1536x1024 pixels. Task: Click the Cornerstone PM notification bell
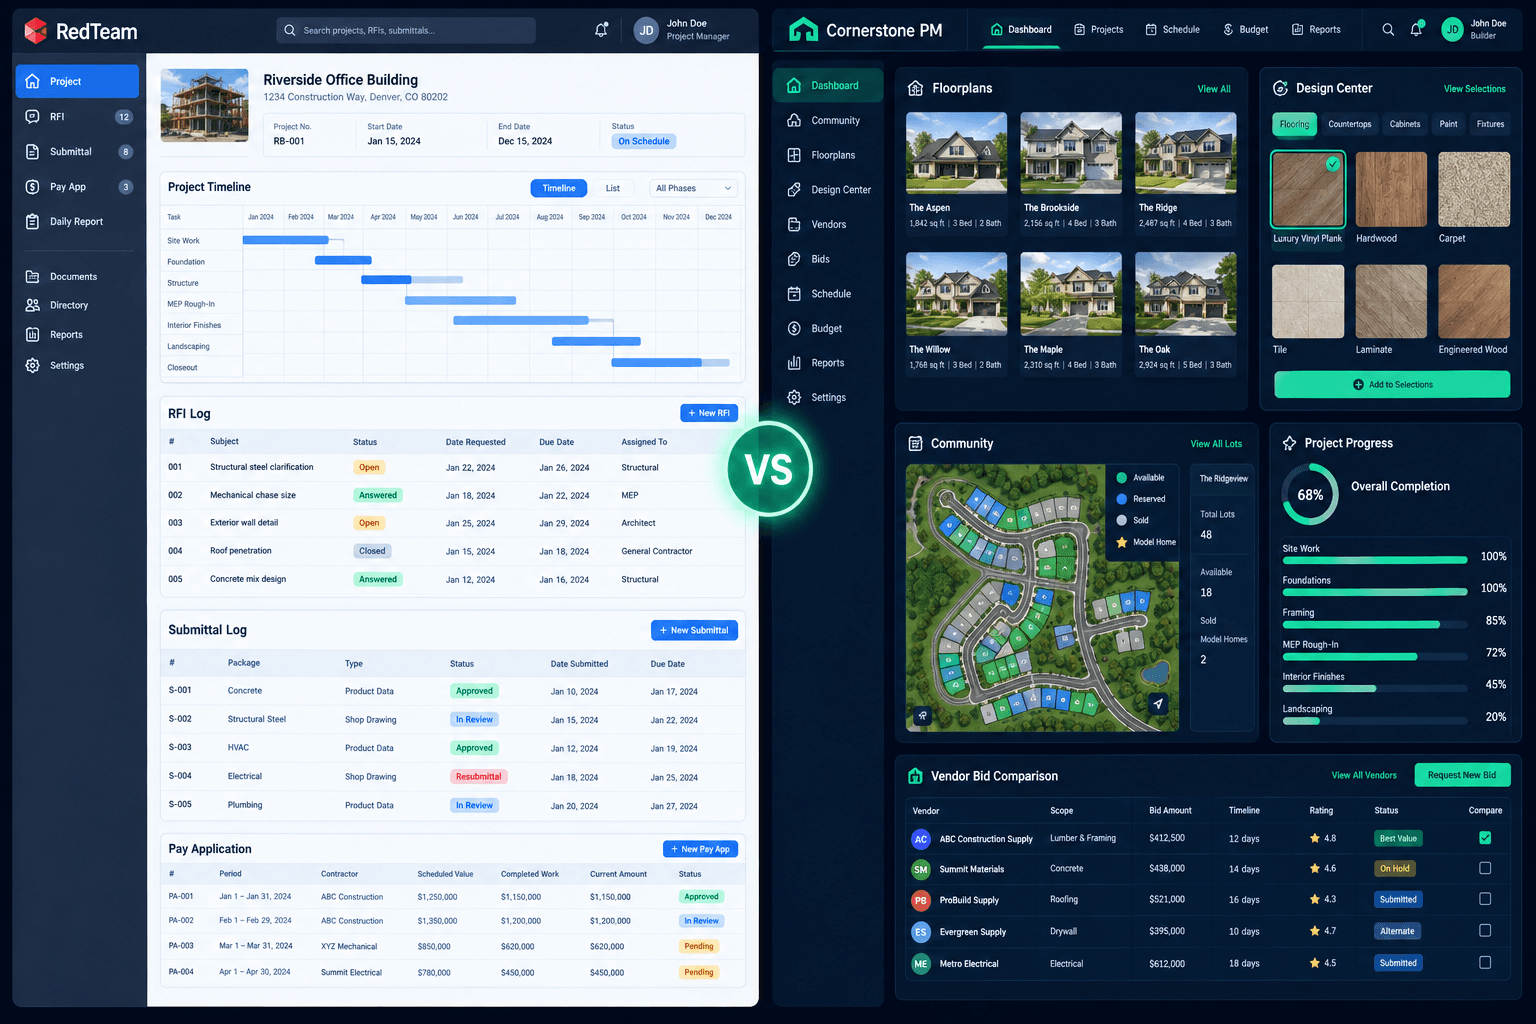[1416, 30]
